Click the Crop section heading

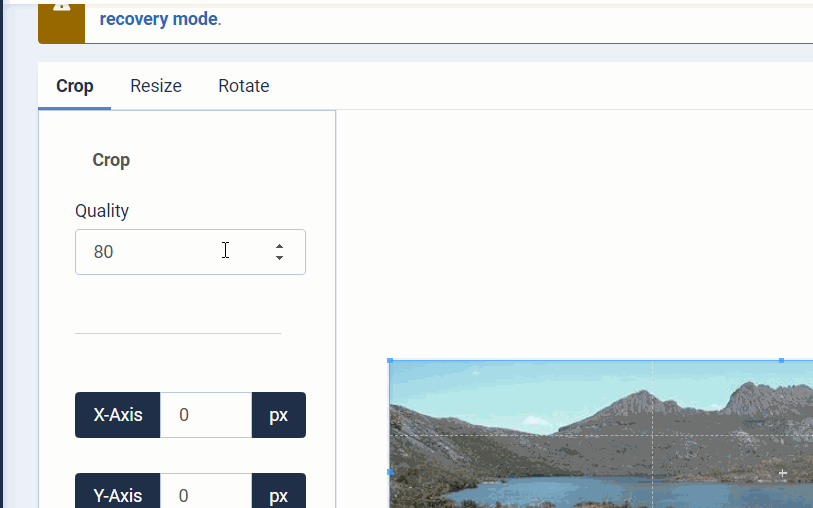(x=111, y=160)
